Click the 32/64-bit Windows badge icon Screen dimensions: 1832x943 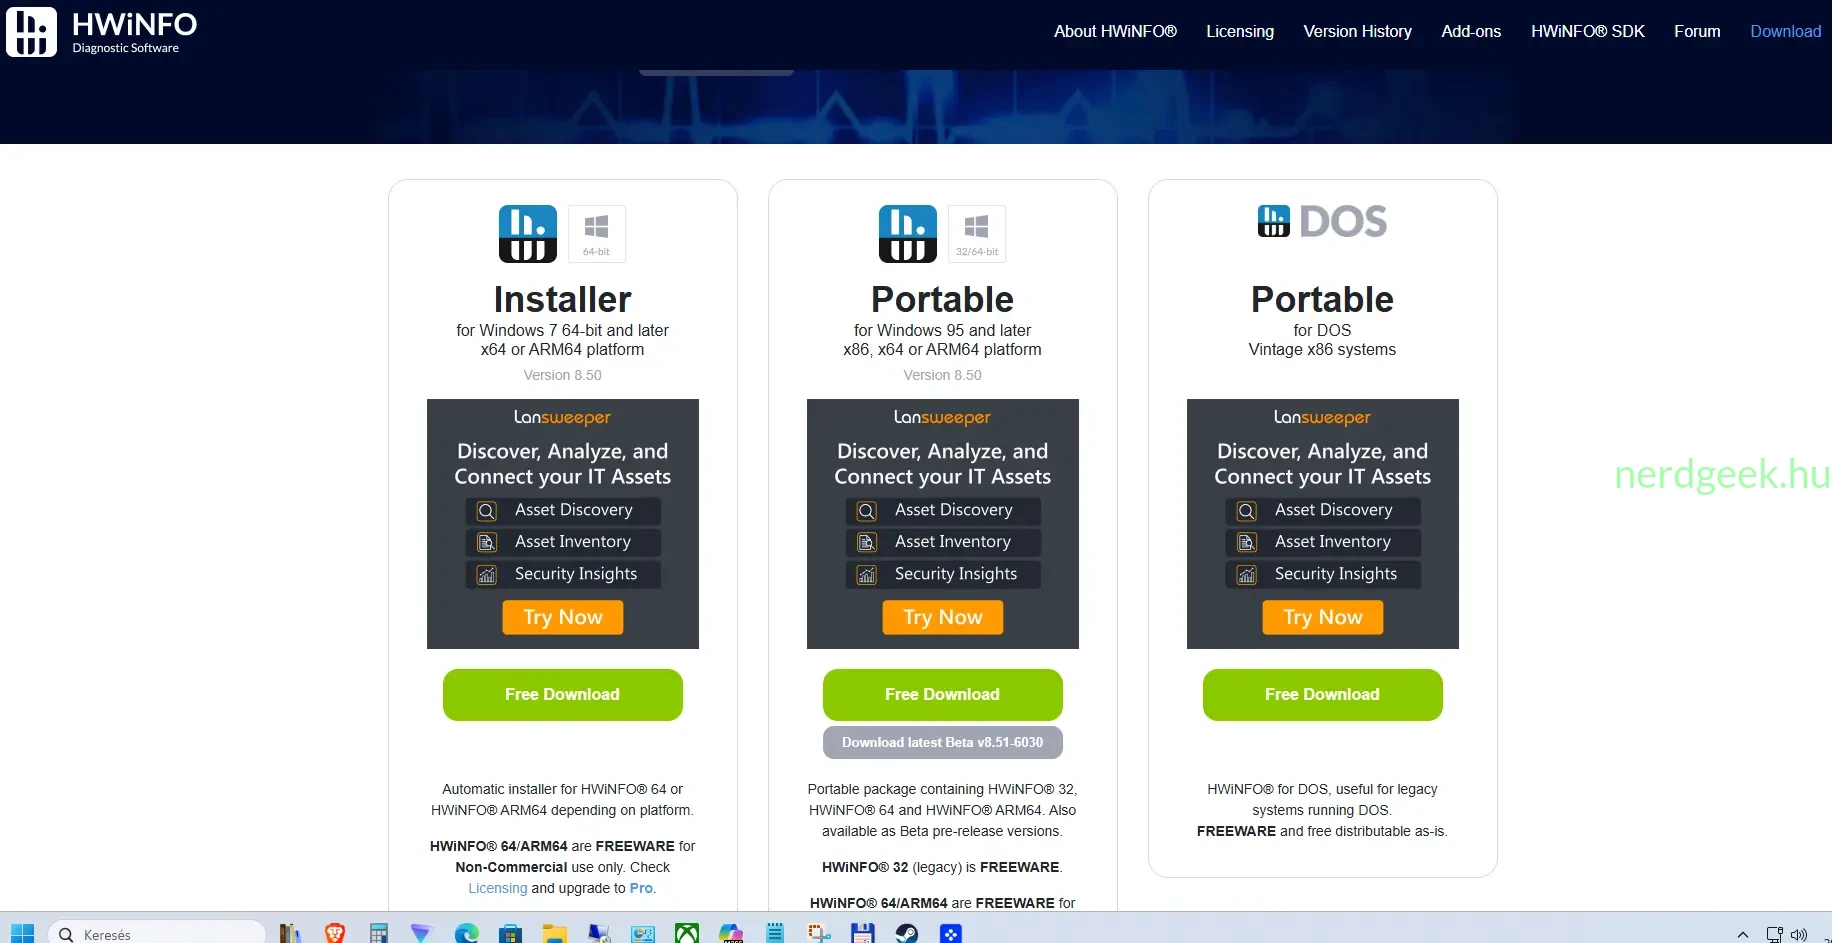point(977,234)
